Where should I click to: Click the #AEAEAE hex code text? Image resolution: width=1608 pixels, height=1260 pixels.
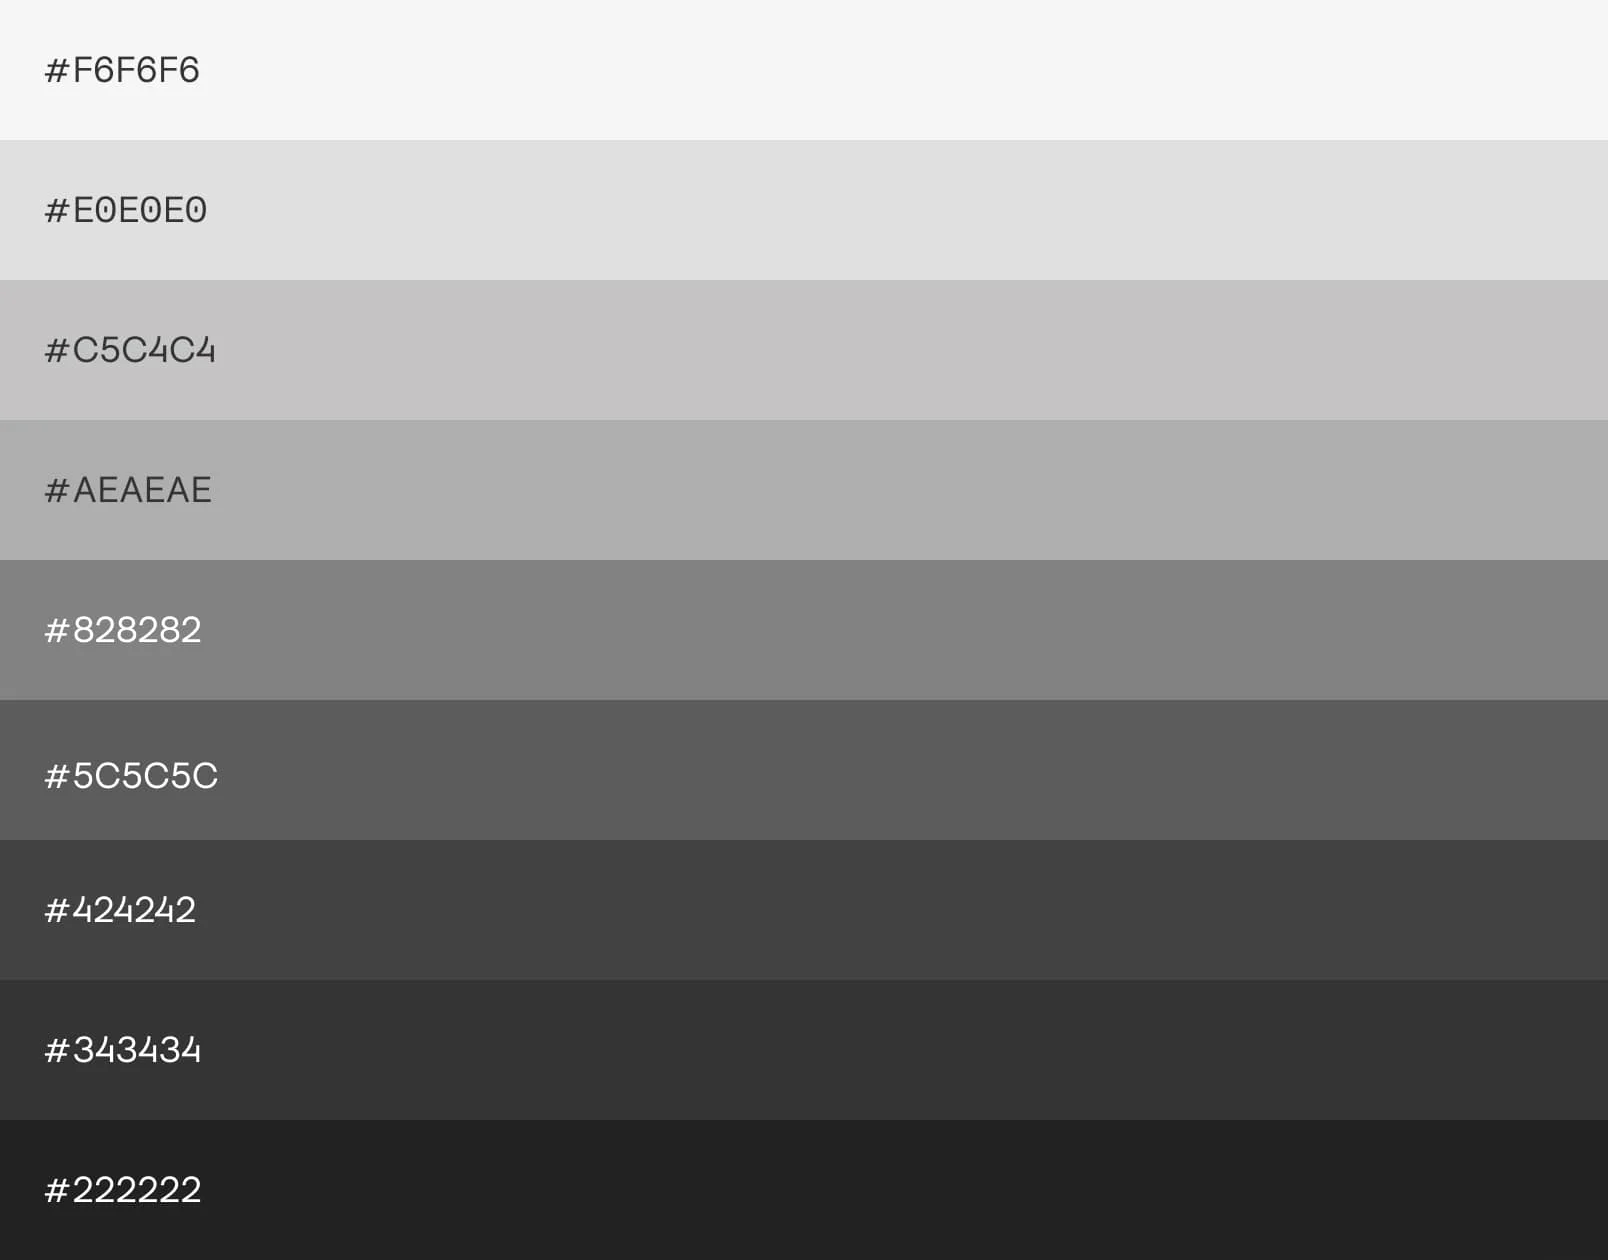tap(128, 490)
